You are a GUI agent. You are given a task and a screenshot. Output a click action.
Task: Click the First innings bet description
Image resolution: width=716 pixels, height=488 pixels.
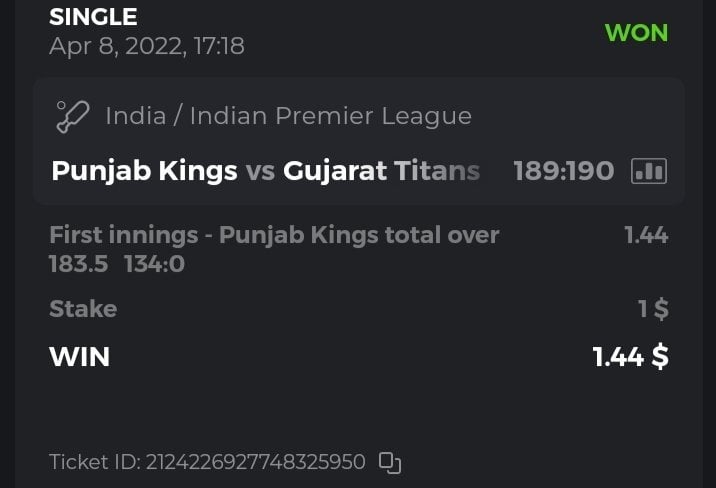(274, 236)
